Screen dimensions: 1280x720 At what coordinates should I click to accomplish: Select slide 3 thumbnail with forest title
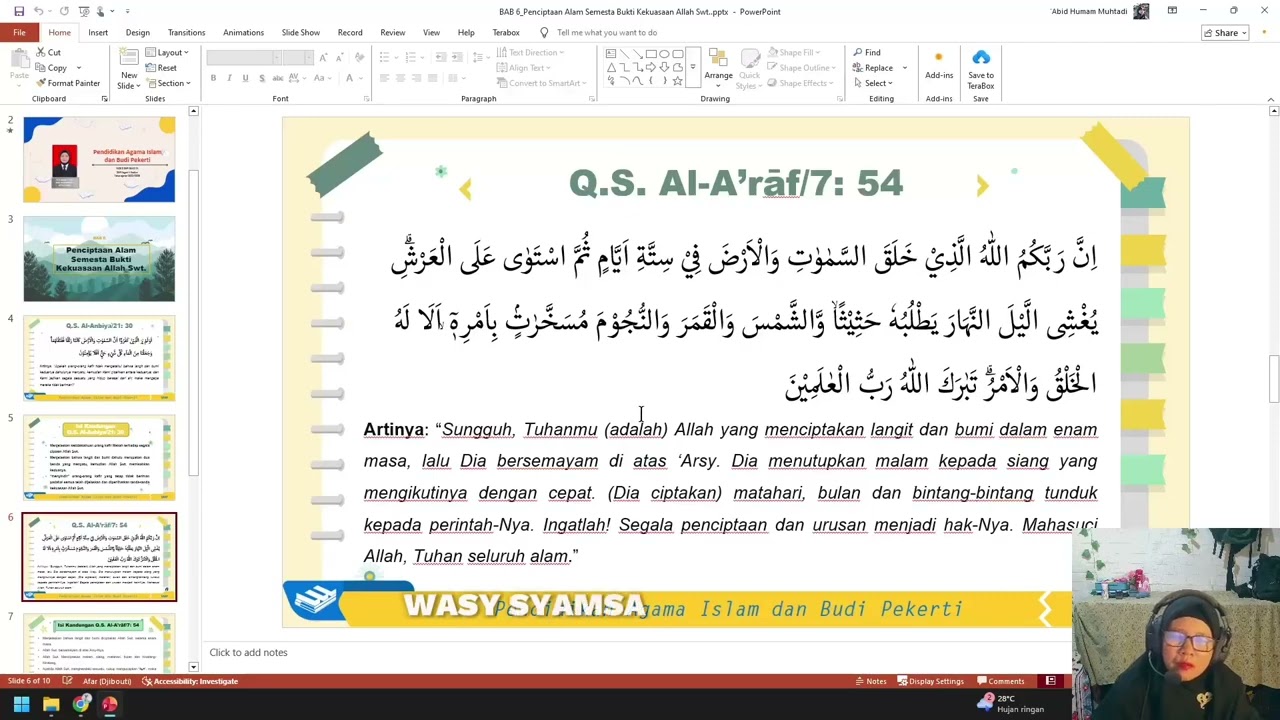tap(99, 259)
